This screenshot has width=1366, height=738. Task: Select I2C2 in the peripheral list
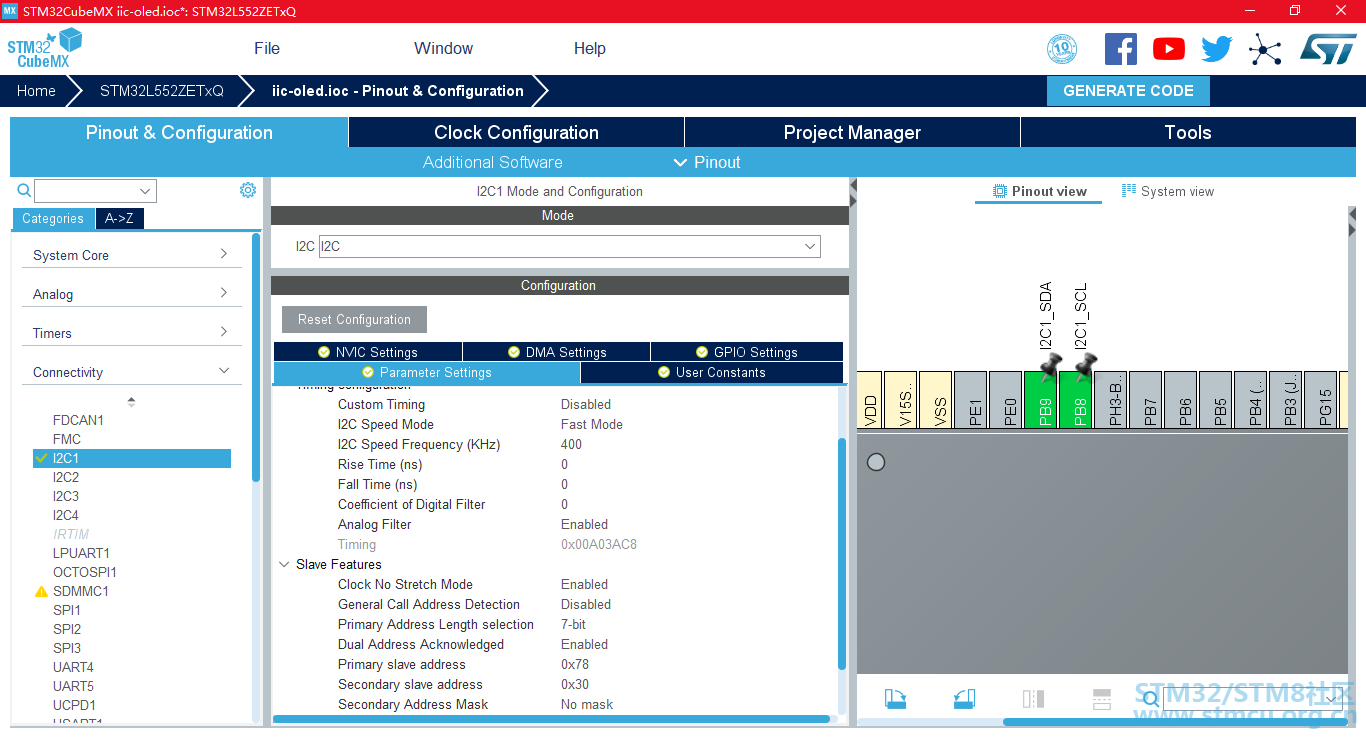66,477
